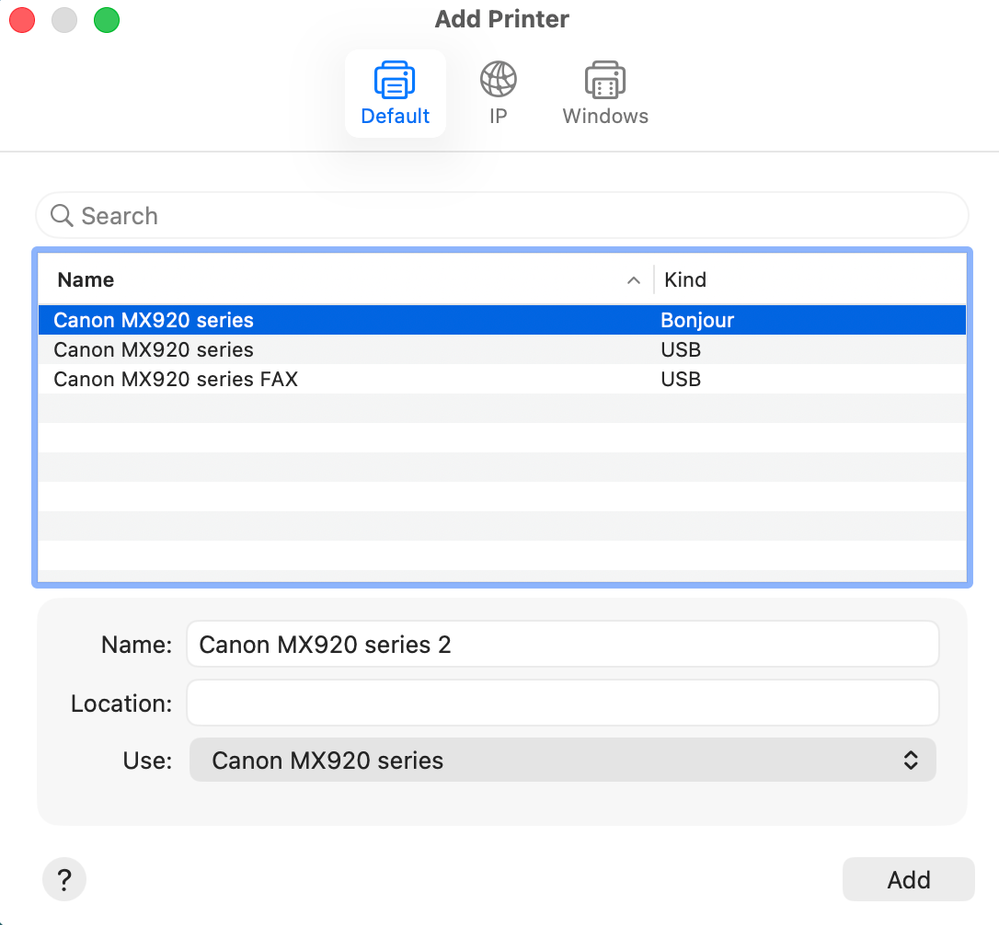999x925 pixels.
Task: Open the IP printer tab
Action: tap(498, 94)
